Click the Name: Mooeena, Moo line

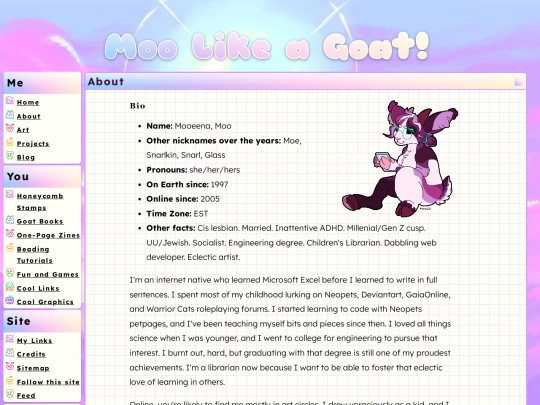189,126
